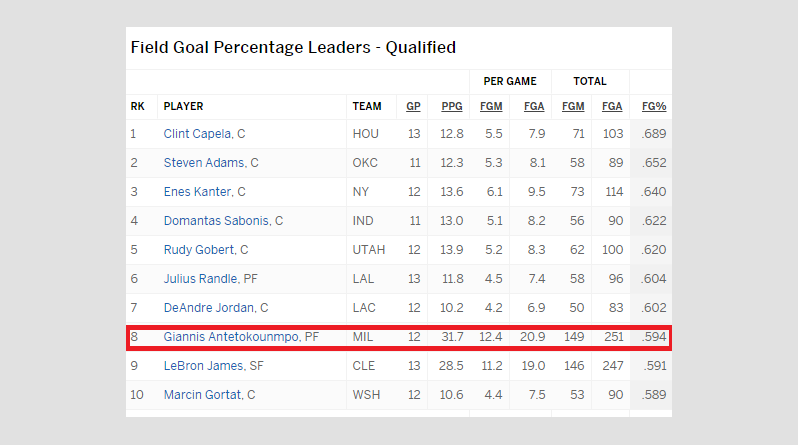Open Domantas Sabonis player link

coord(216,221)
